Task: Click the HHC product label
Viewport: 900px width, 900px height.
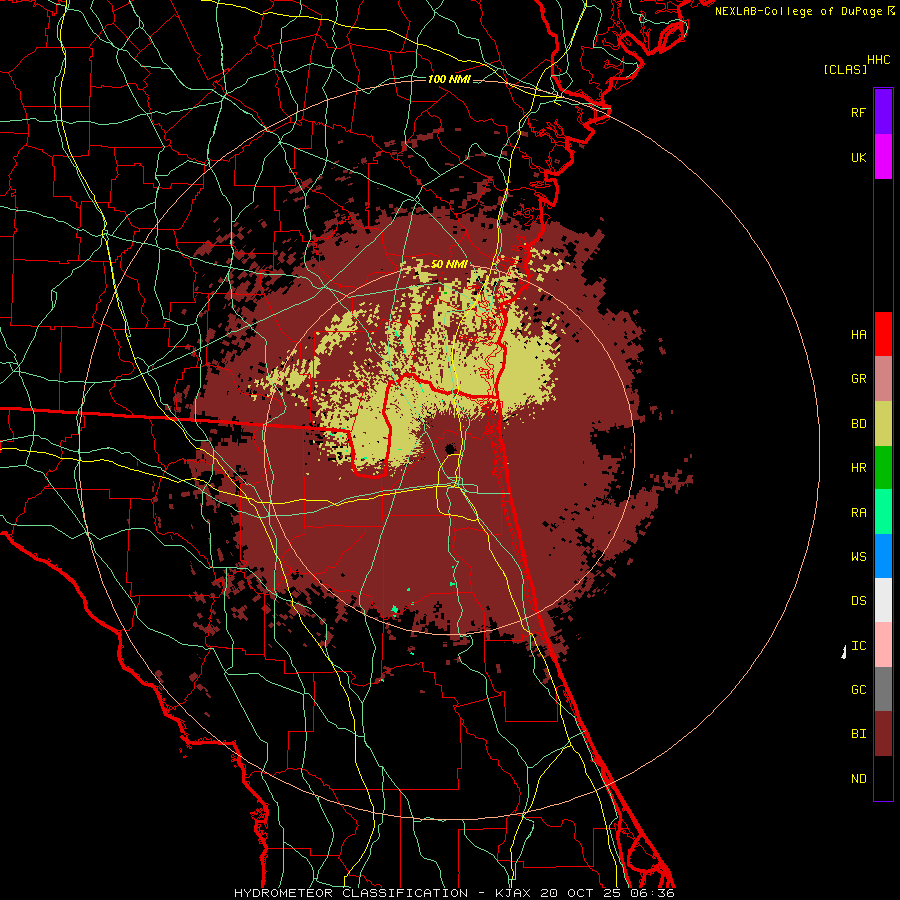Action: pyautogui.click(x=879, y=60)
